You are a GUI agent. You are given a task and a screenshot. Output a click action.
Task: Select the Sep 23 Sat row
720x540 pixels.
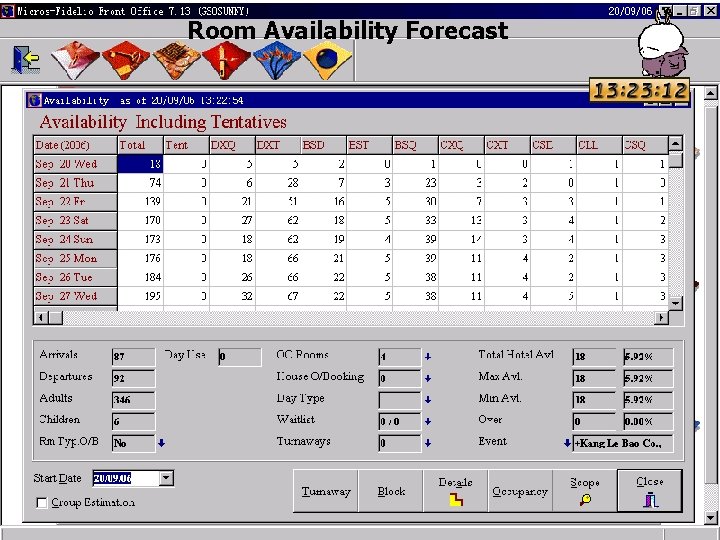[75, 220]
